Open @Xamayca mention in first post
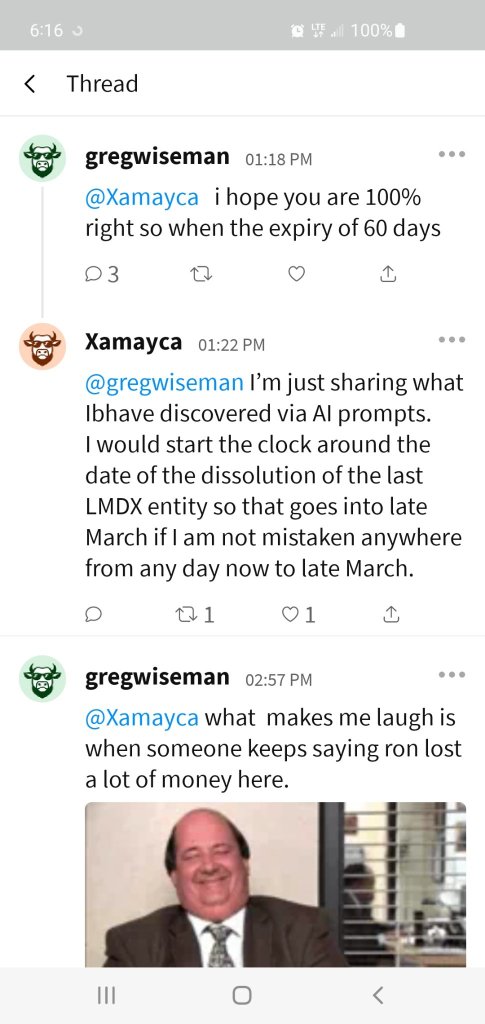 tap(142, 198)
